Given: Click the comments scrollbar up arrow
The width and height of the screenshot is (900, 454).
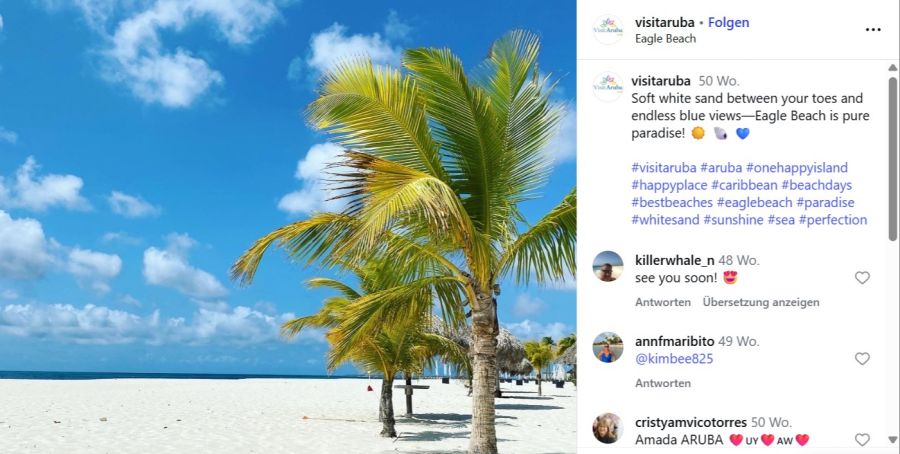Looking at the screenshot, I should tap(893, 68).
